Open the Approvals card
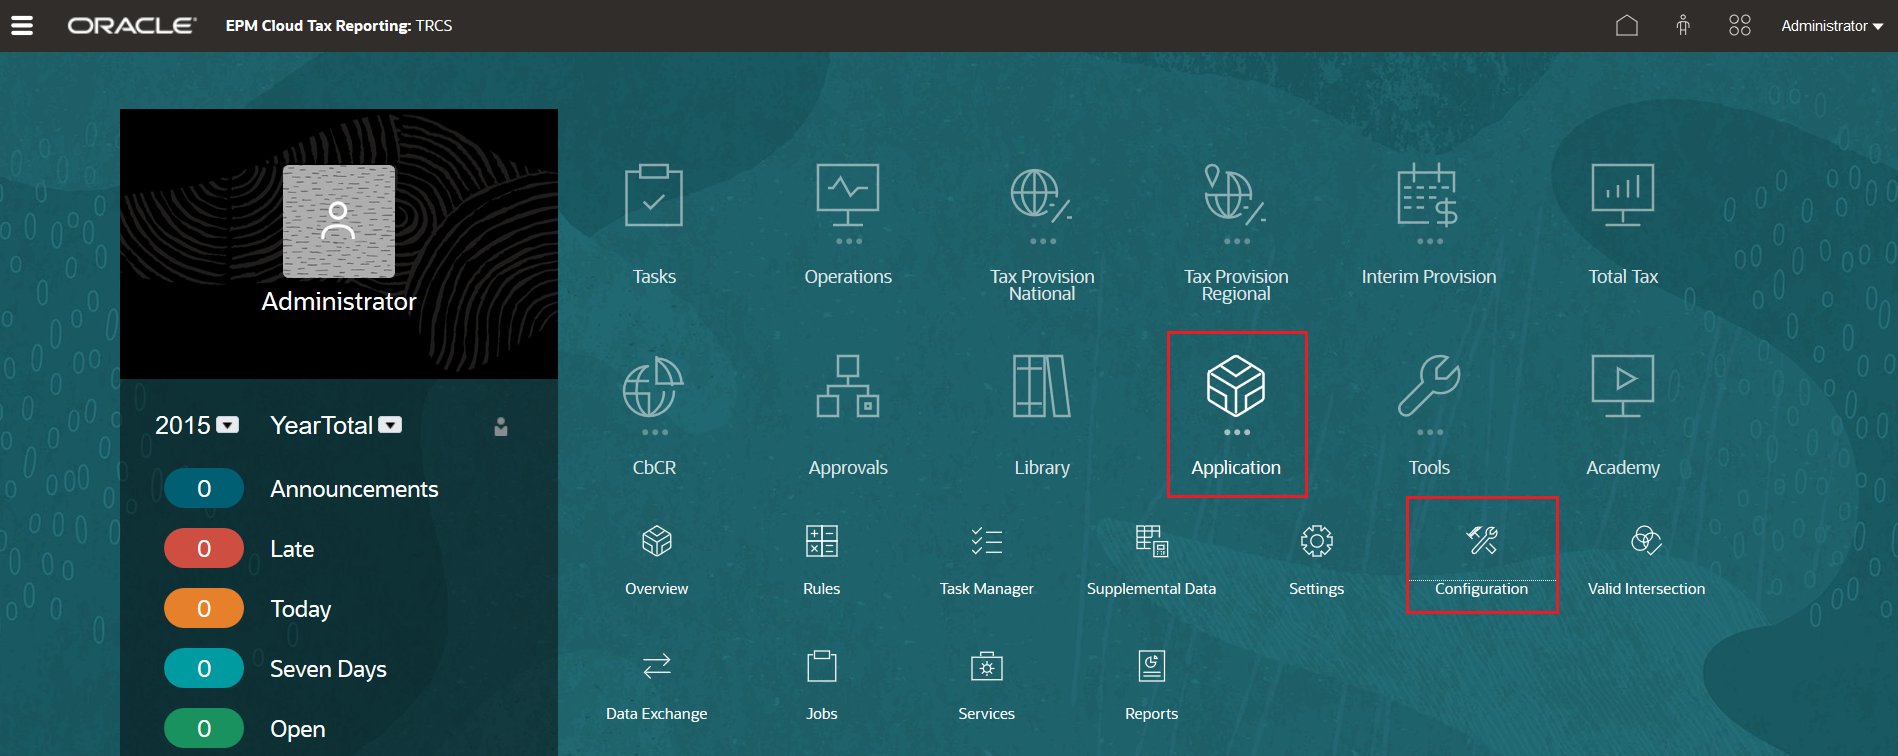The image size is (1898, 756). point(848,416)
